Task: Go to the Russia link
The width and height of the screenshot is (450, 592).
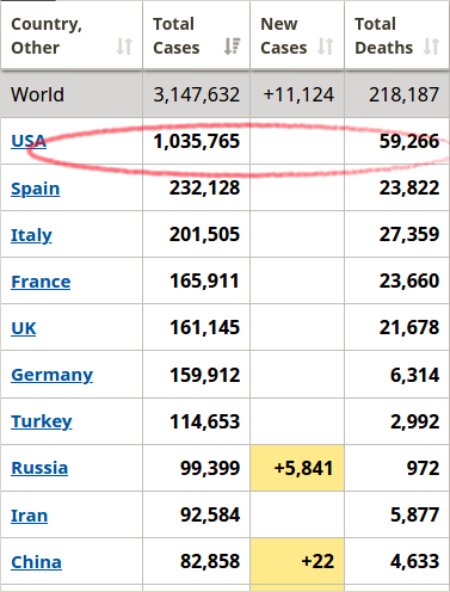Action: click(39, 468)
